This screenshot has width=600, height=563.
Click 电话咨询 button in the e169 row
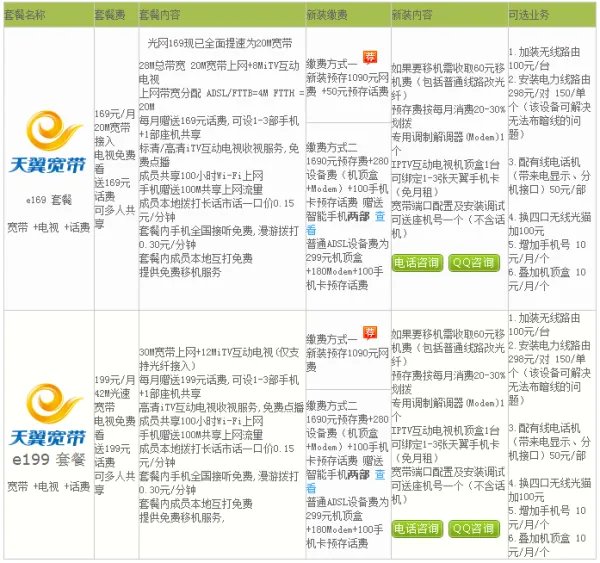[x=417, y=263]
